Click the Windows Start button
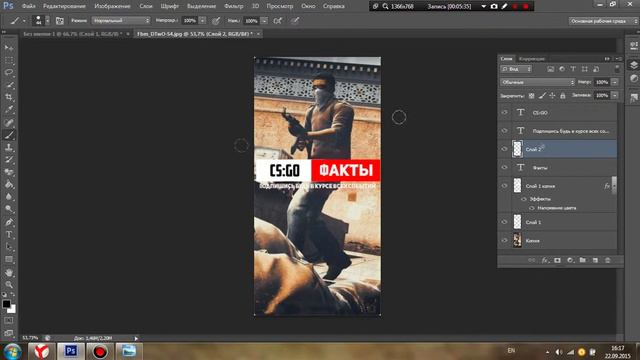This screenshot has width=640, height=360. pyautogui.click(x=13, y=351)
